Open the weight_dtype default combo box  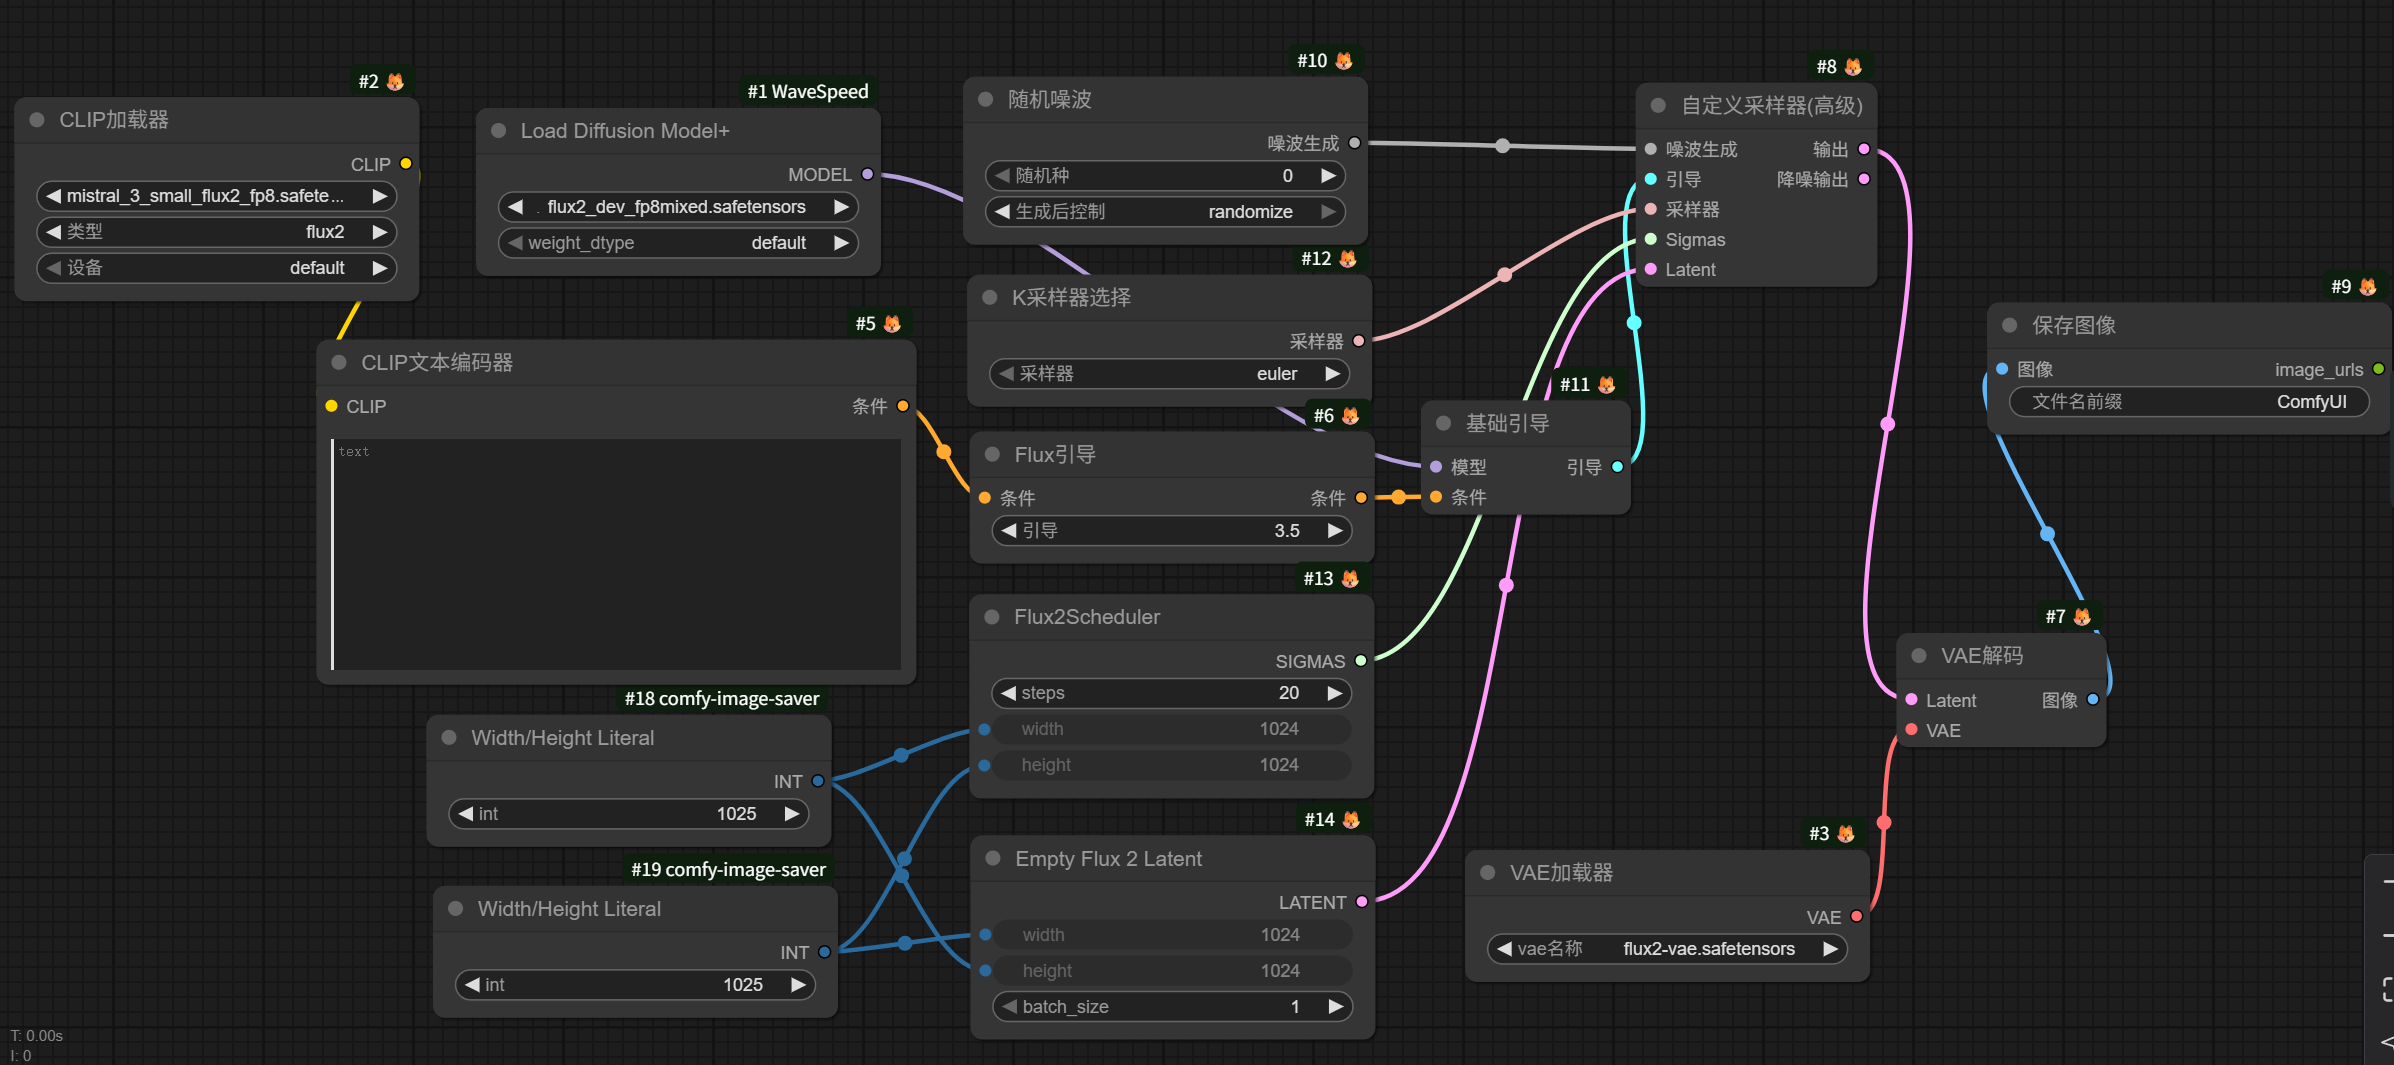(678, 243)
